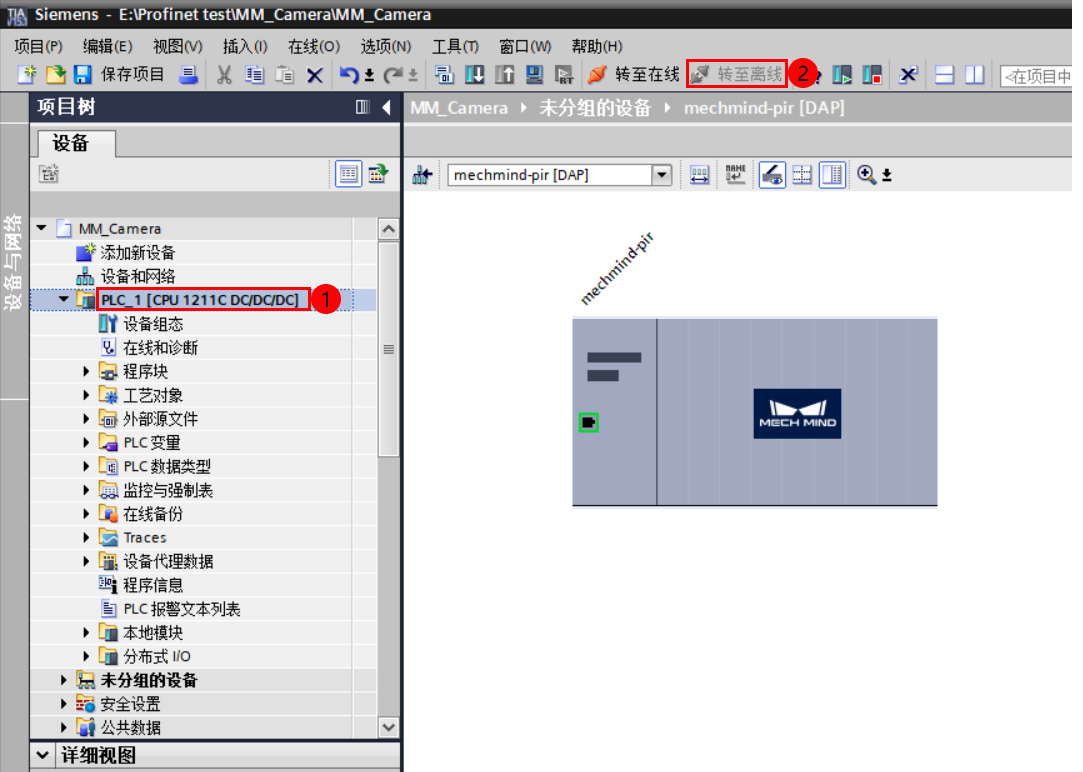Image resolution: width=1083 pixels, height=772 pixels.
Task: Click the Undo icon on the toolbar
Action: 350,75
